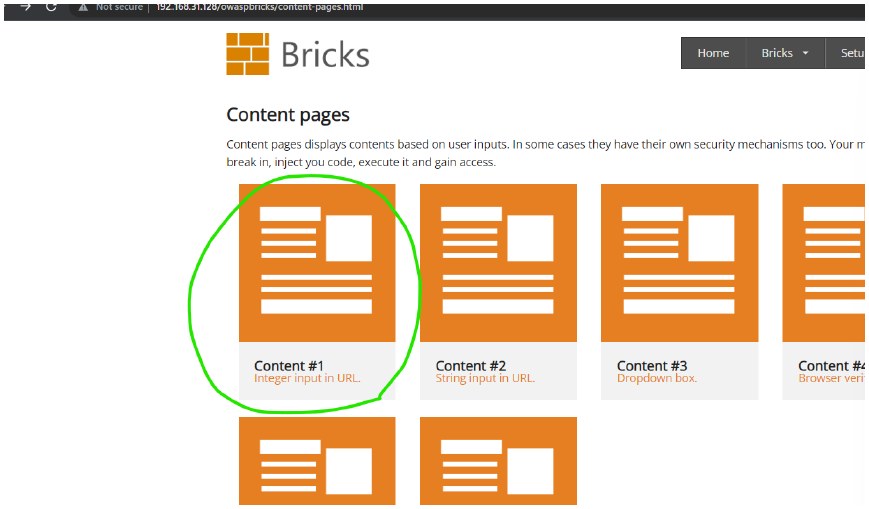Viewport: 869px width, 509px height.
Task: Reload the page with the refresh icon
Action: pos(51,7)
